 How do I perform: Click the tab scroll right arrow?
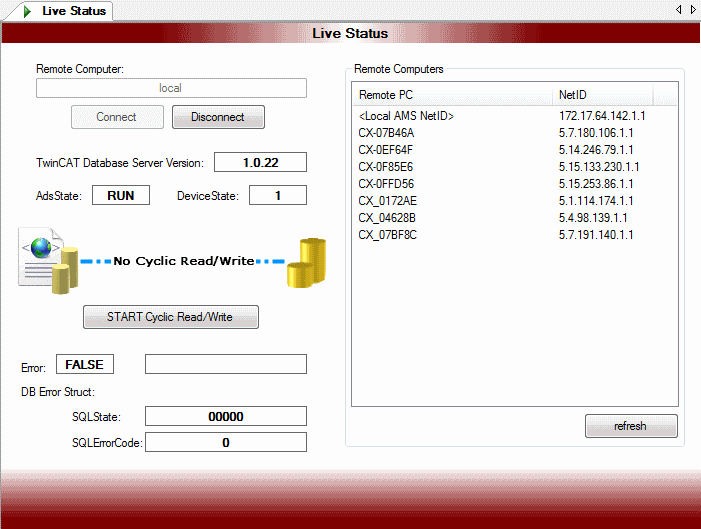pyautogui.click(x=693, y=9)
